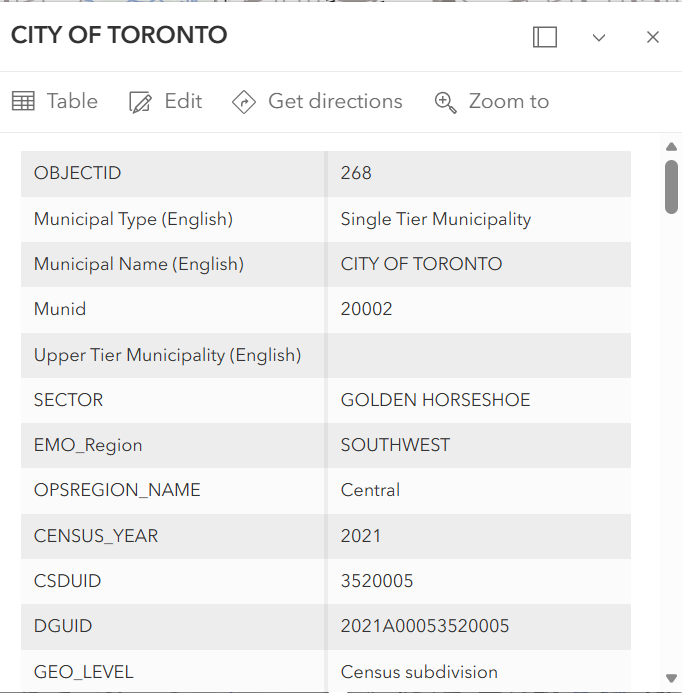682x693 pixels.
Task: Click the Municipal Name (English) label
Action: pos(139,264)
